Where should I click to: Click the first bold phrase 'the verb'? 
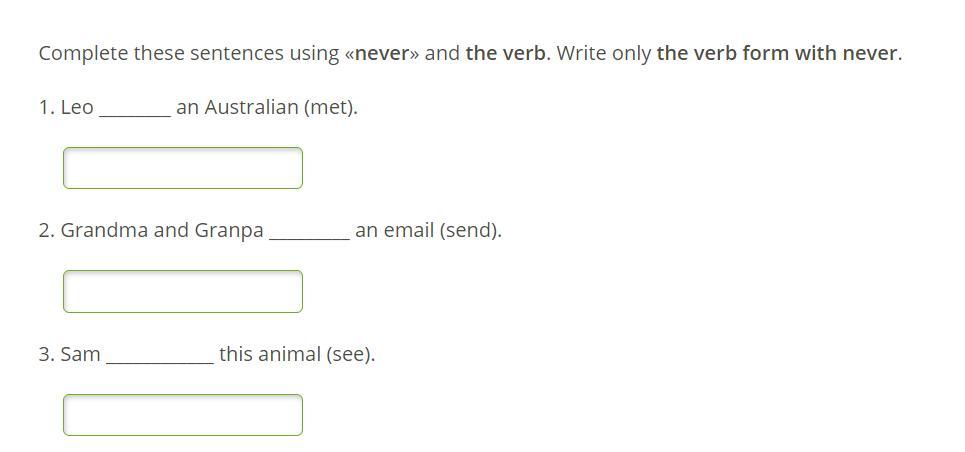click(x=505, y=54)
